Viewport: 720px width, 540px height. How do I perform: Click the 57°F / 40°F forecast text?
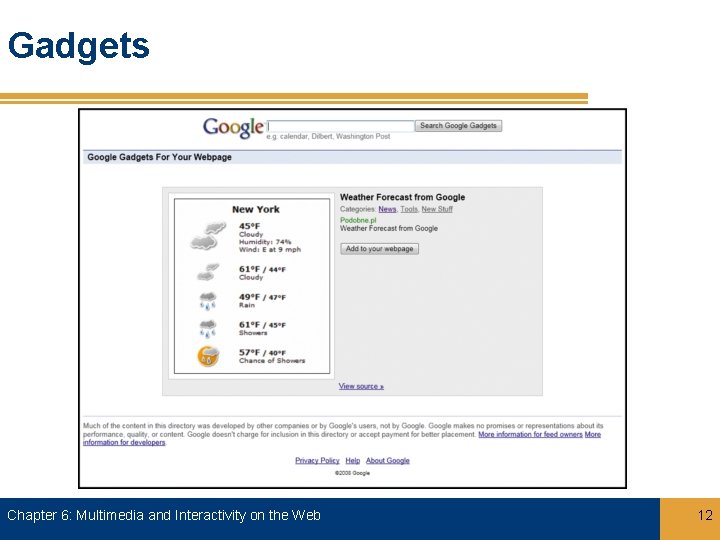pos(262,352)
